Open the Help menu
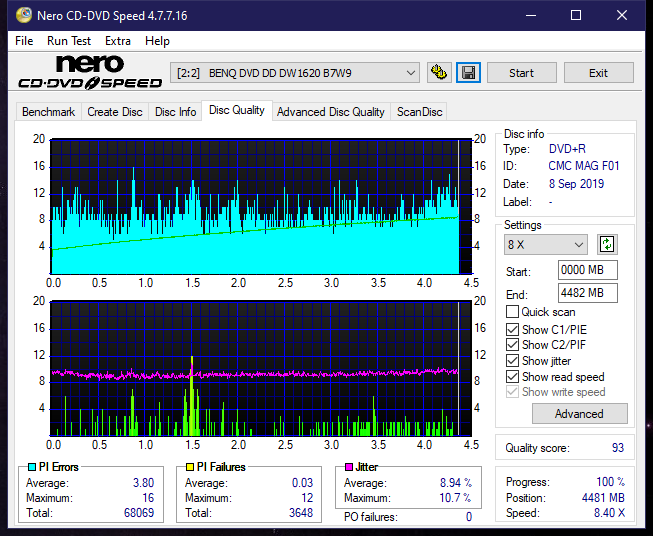The height and width of the screenshot is (536, 653). point(157,41)
